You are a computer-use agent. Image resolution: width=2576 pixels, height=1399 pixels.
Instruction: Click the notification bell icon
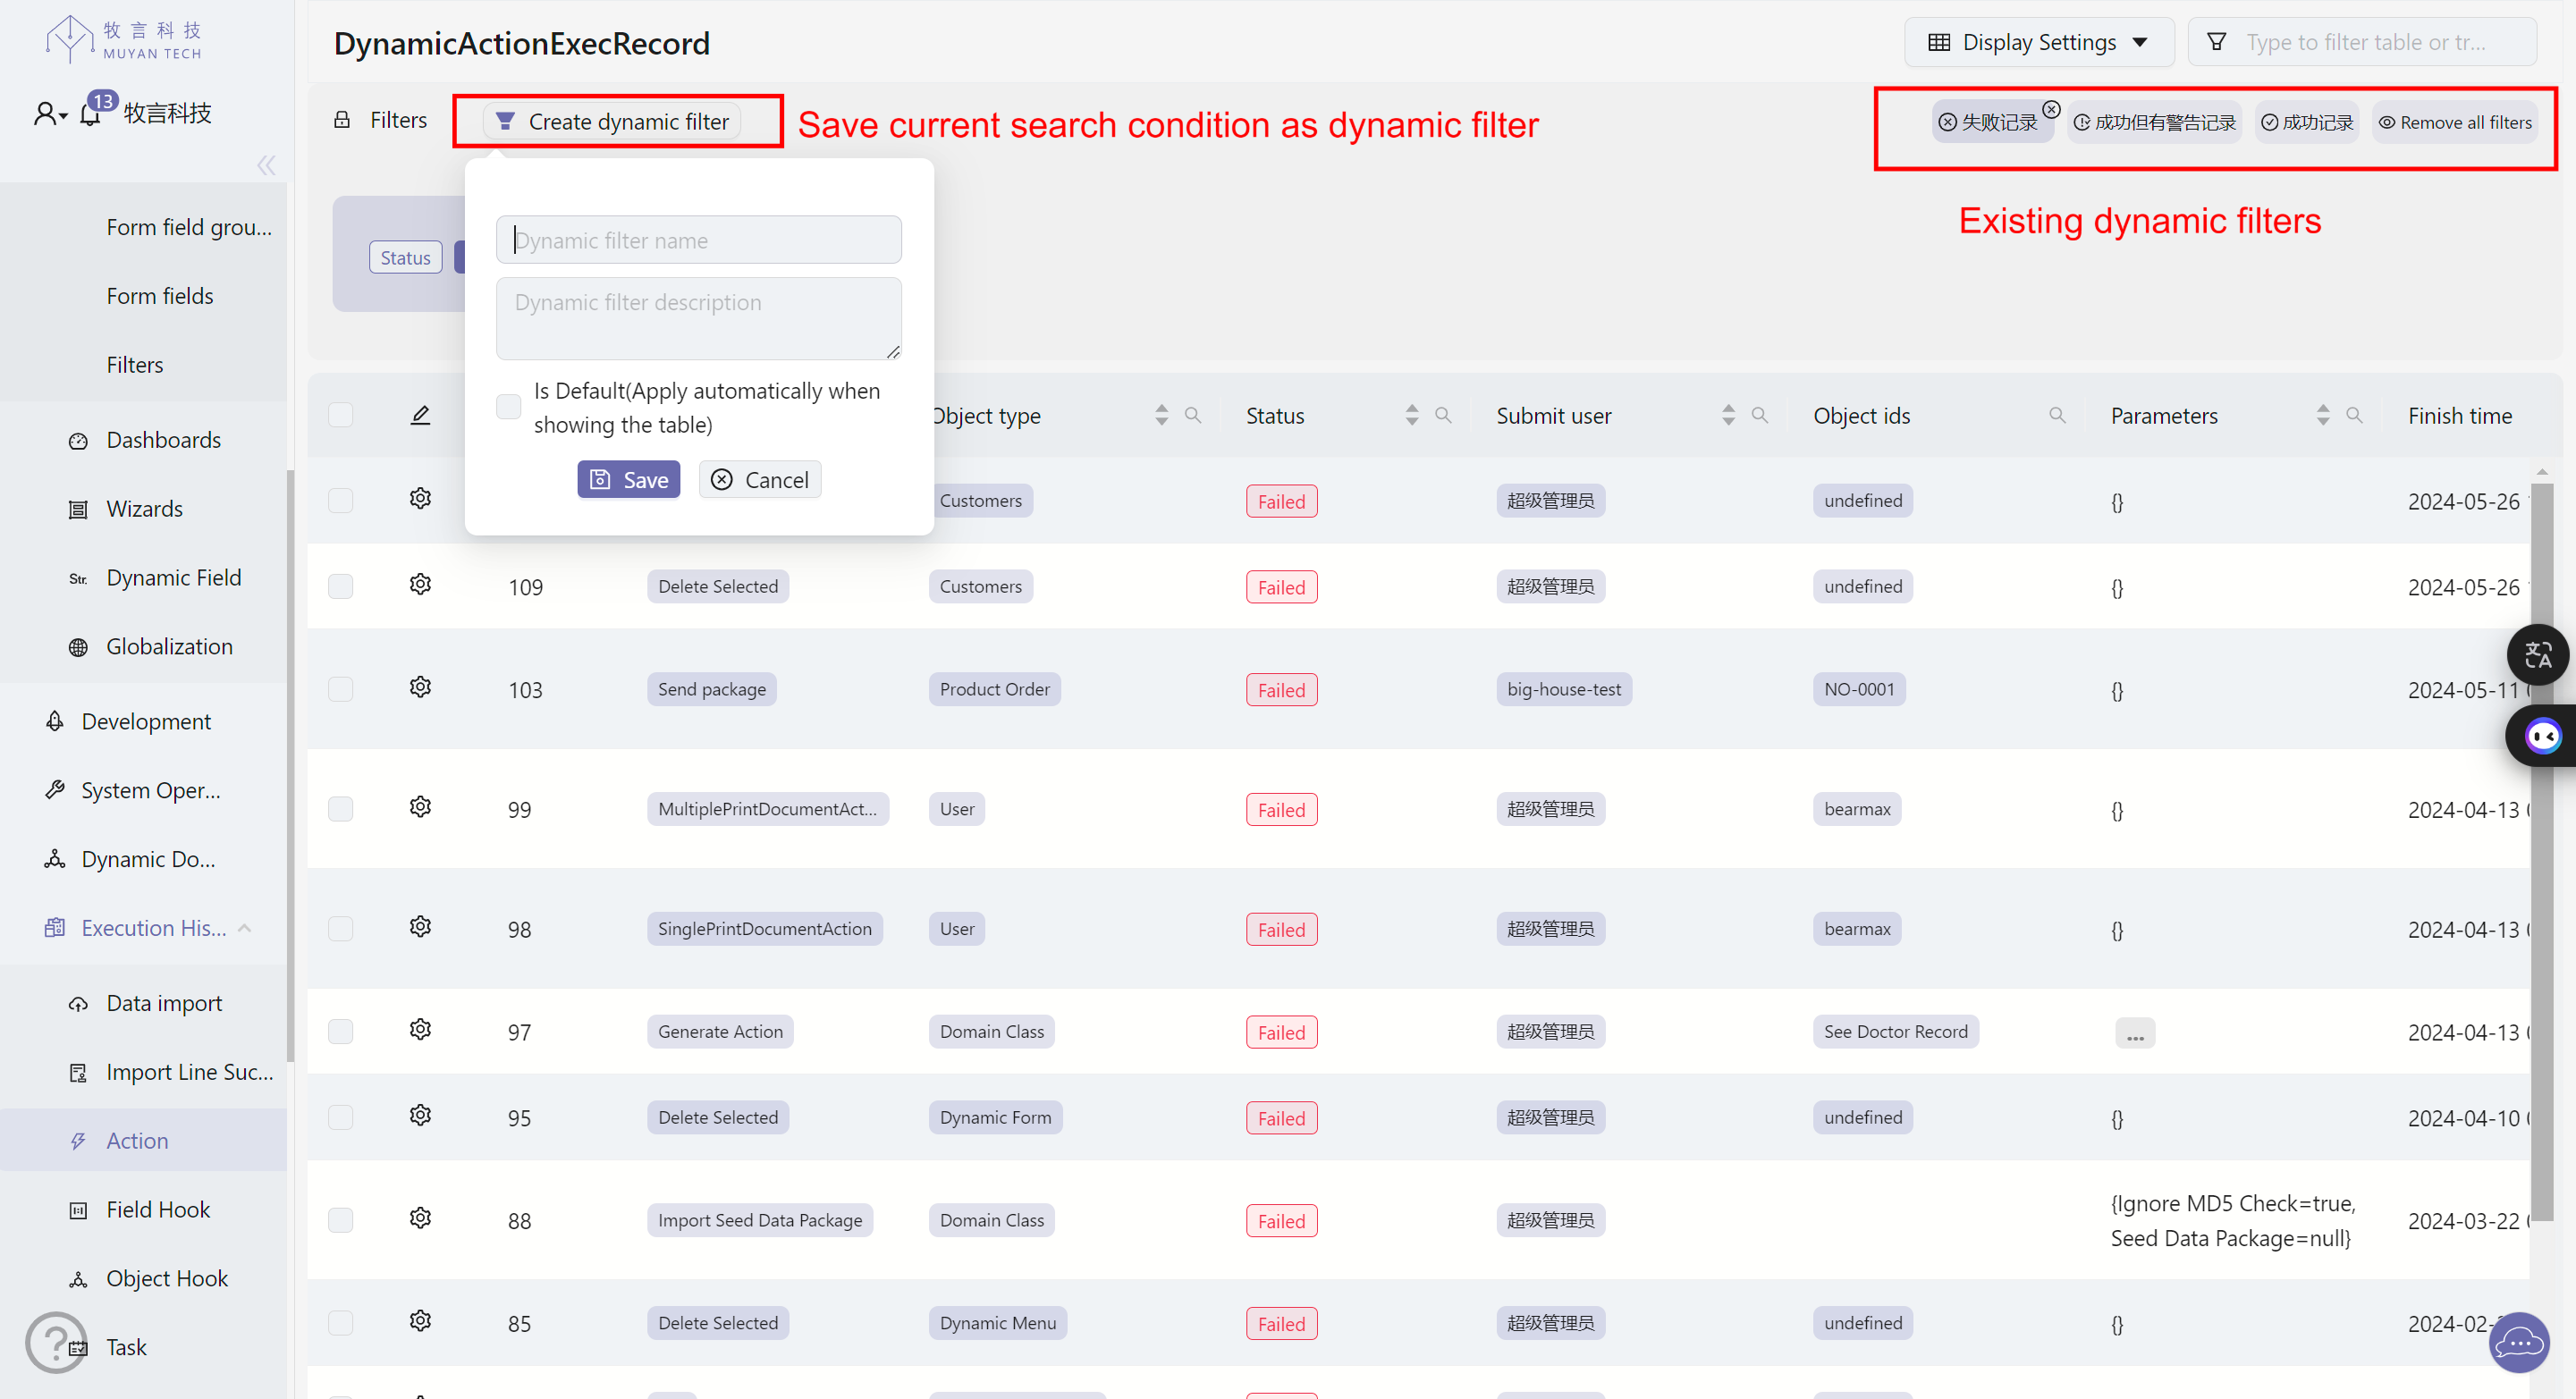90,114
